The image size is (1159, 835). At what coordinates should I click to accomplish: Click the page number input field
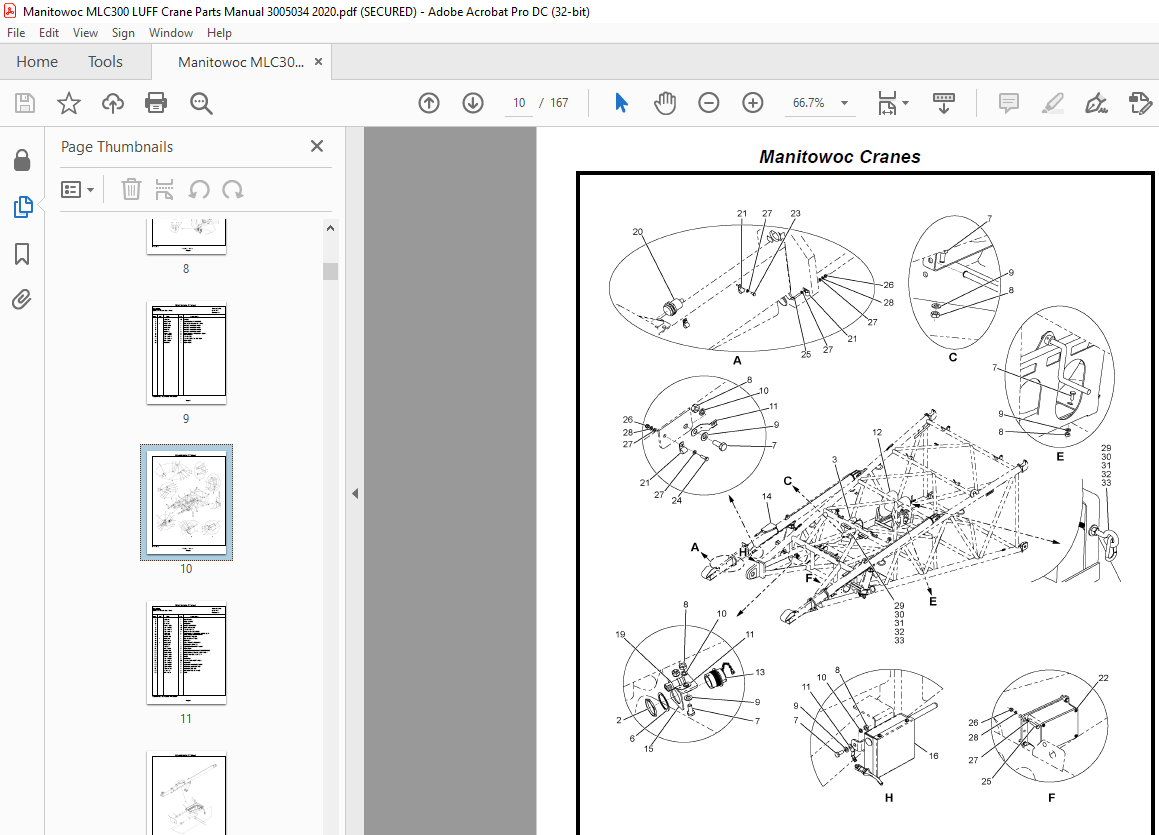(519, 103)
